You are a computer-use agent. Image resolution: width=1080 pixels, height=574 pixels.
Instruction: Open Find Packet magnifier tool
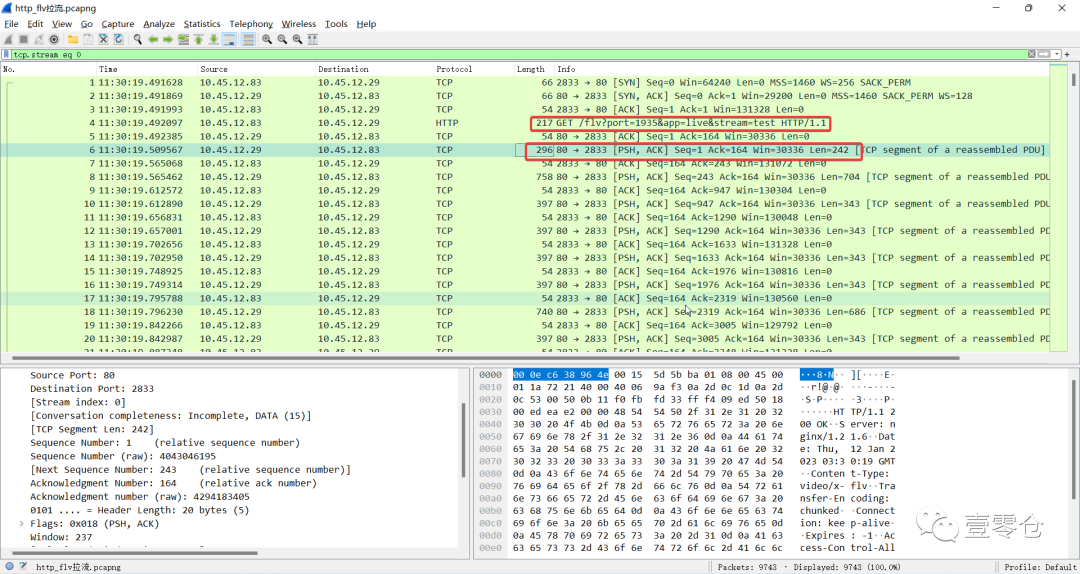138,39
